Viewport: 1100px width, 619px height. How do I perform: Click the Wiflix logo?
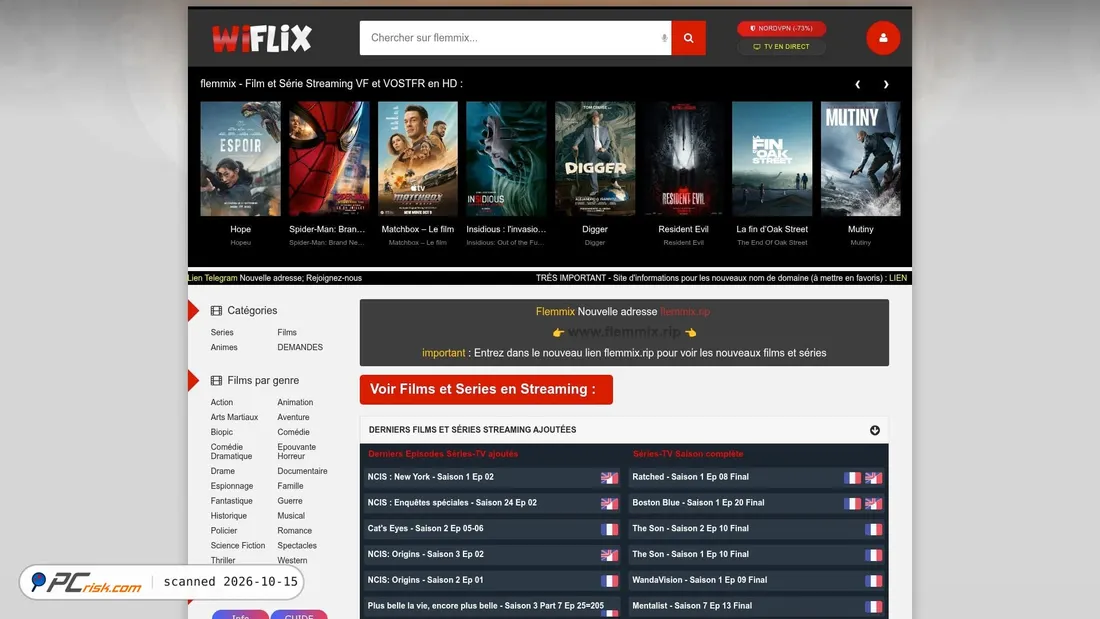pyautogui.click(x=262, y=39)
